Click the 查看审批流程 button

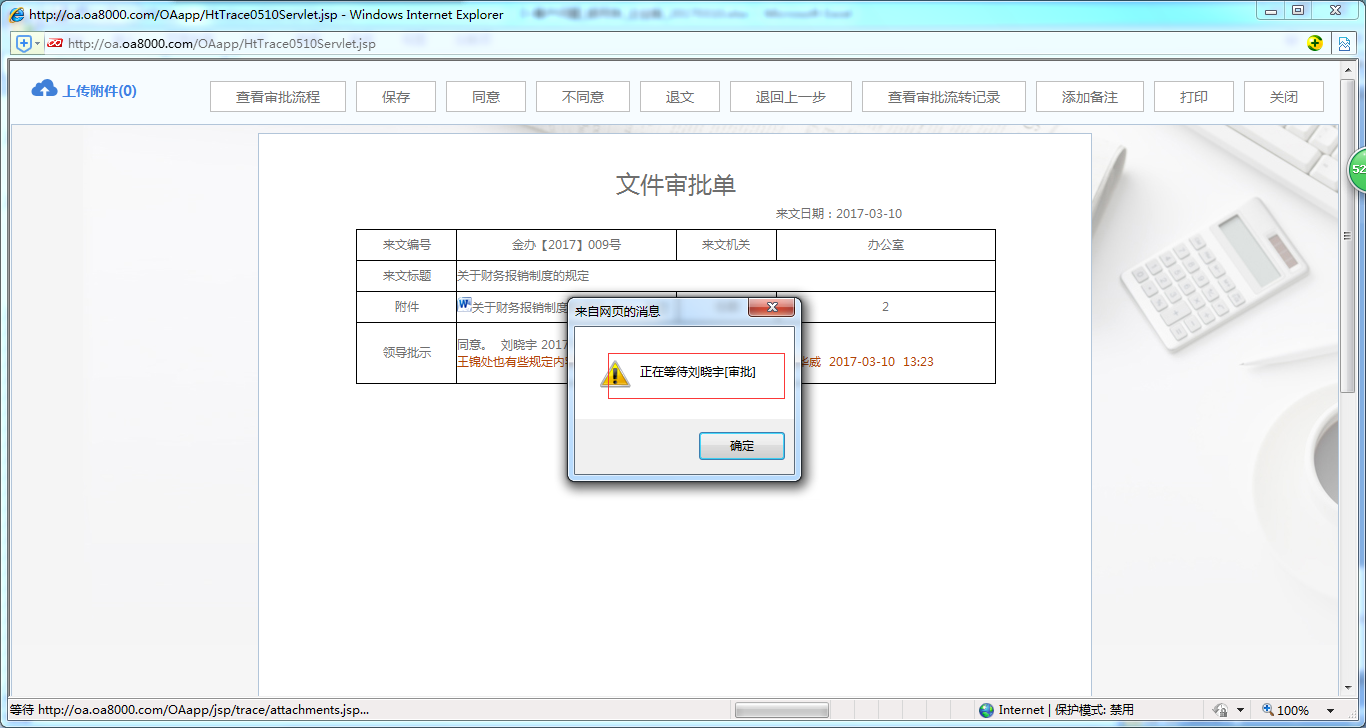[x=278, y=97]
